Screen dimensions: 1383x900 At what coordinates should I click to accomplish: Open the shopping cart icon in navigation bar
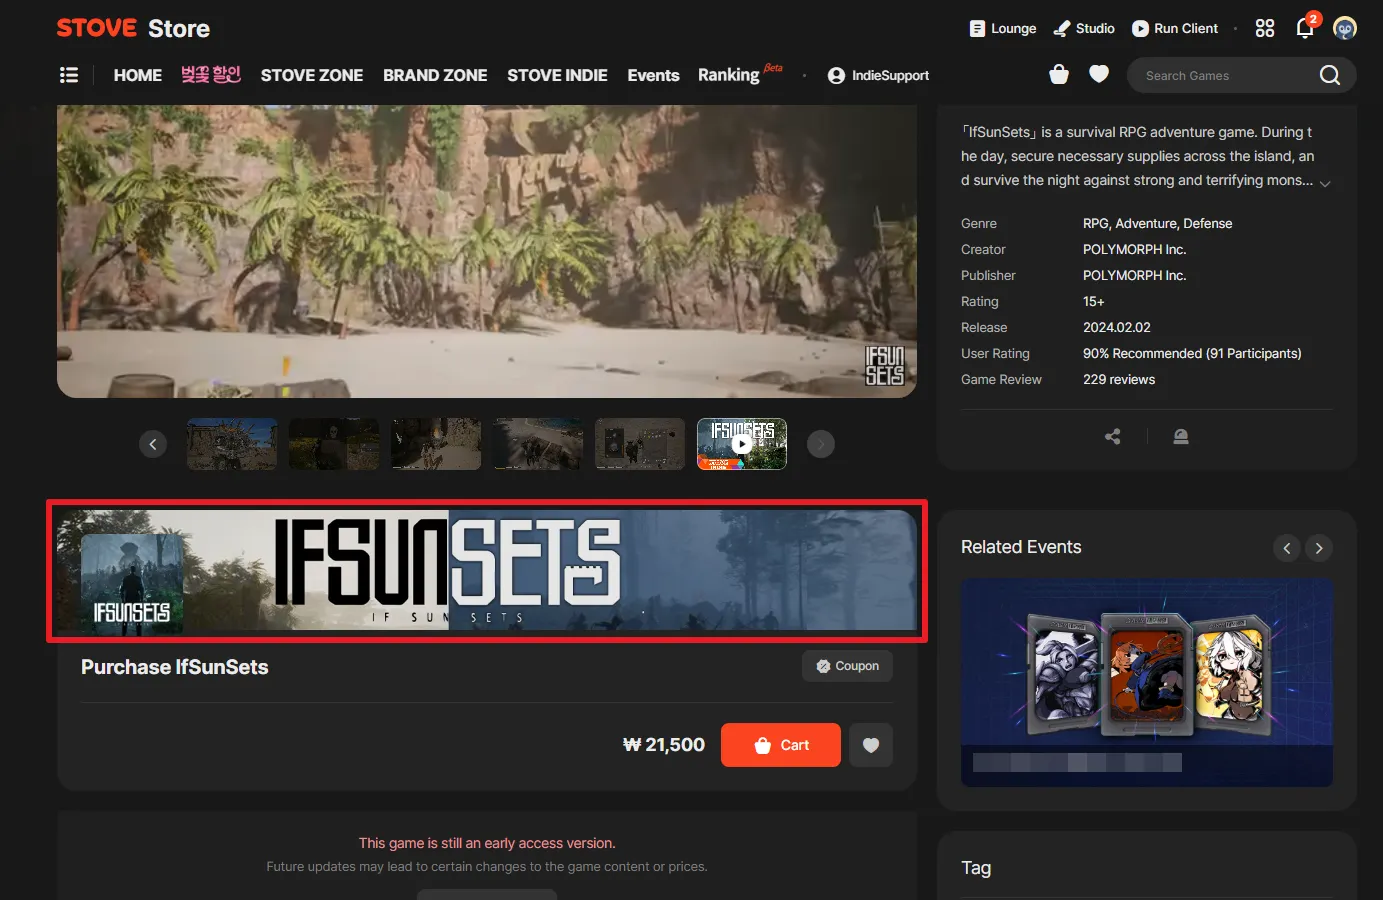click(x=1059, y=74)
